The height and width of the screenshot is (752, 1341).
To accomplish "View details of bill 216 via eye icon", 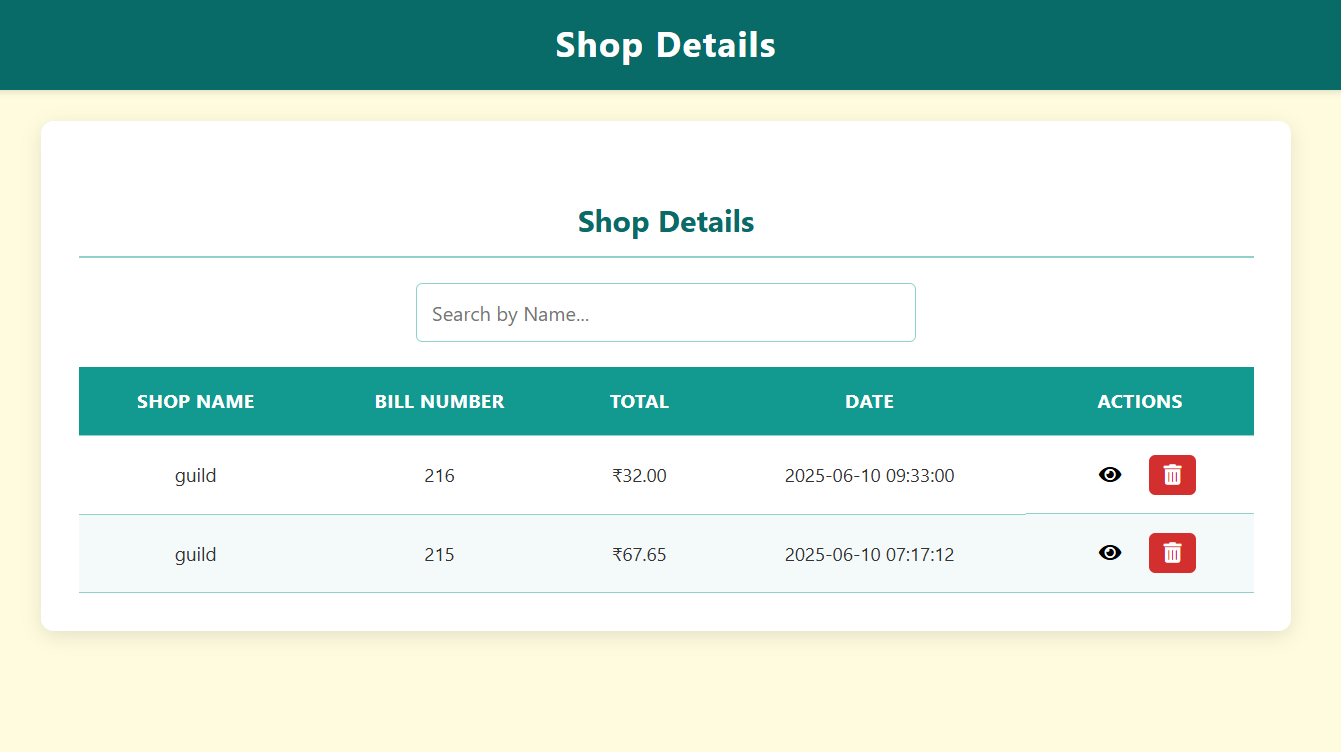I will pos(1110,475).
